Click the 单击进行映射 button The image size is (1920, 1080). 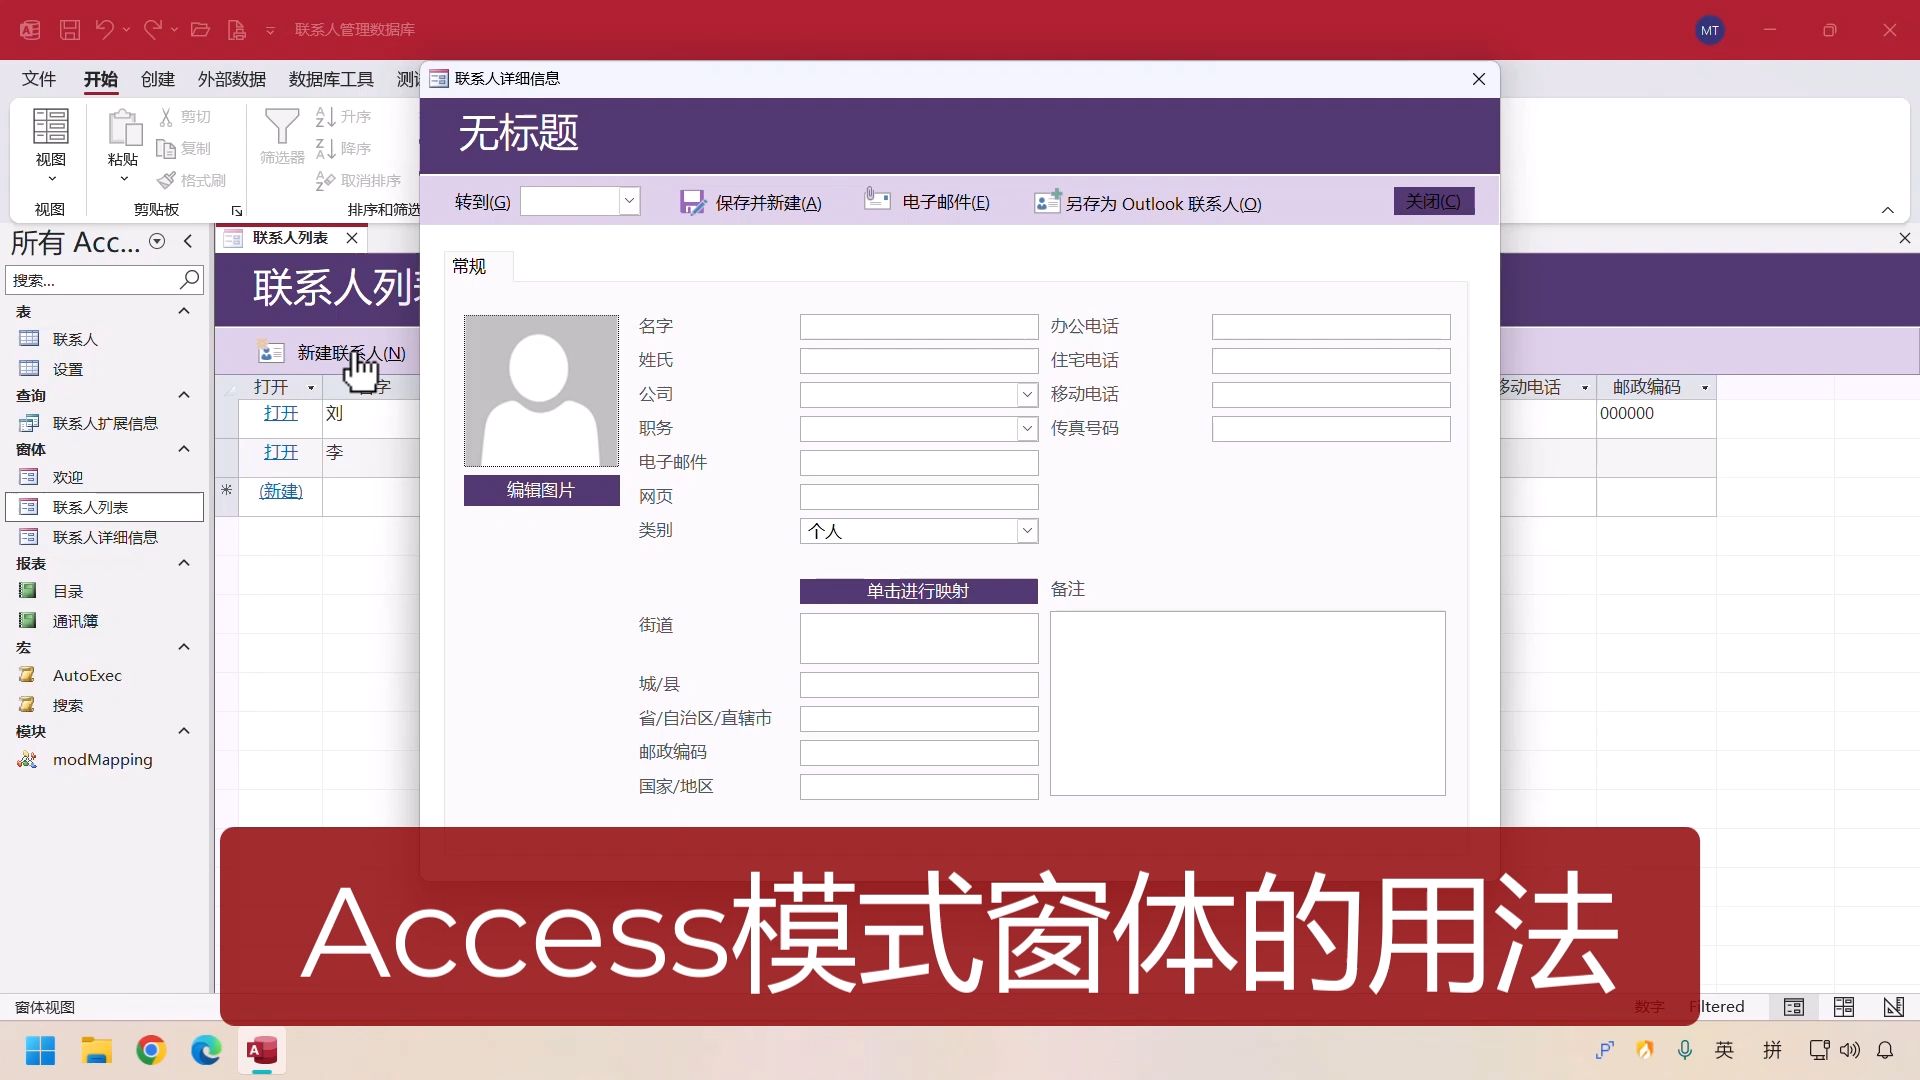[x=918, y=591]
